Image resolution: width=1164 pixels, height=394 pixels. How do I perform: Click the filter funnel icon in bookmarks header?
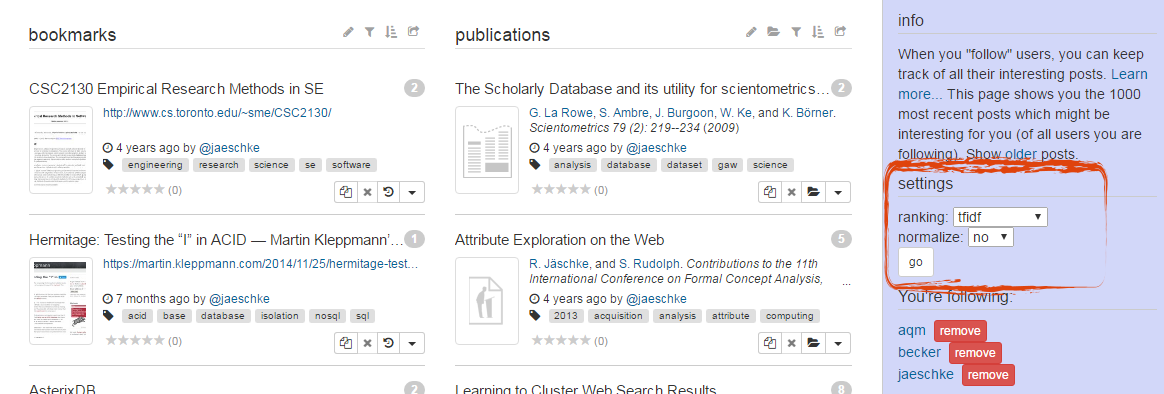coord(369,32)
